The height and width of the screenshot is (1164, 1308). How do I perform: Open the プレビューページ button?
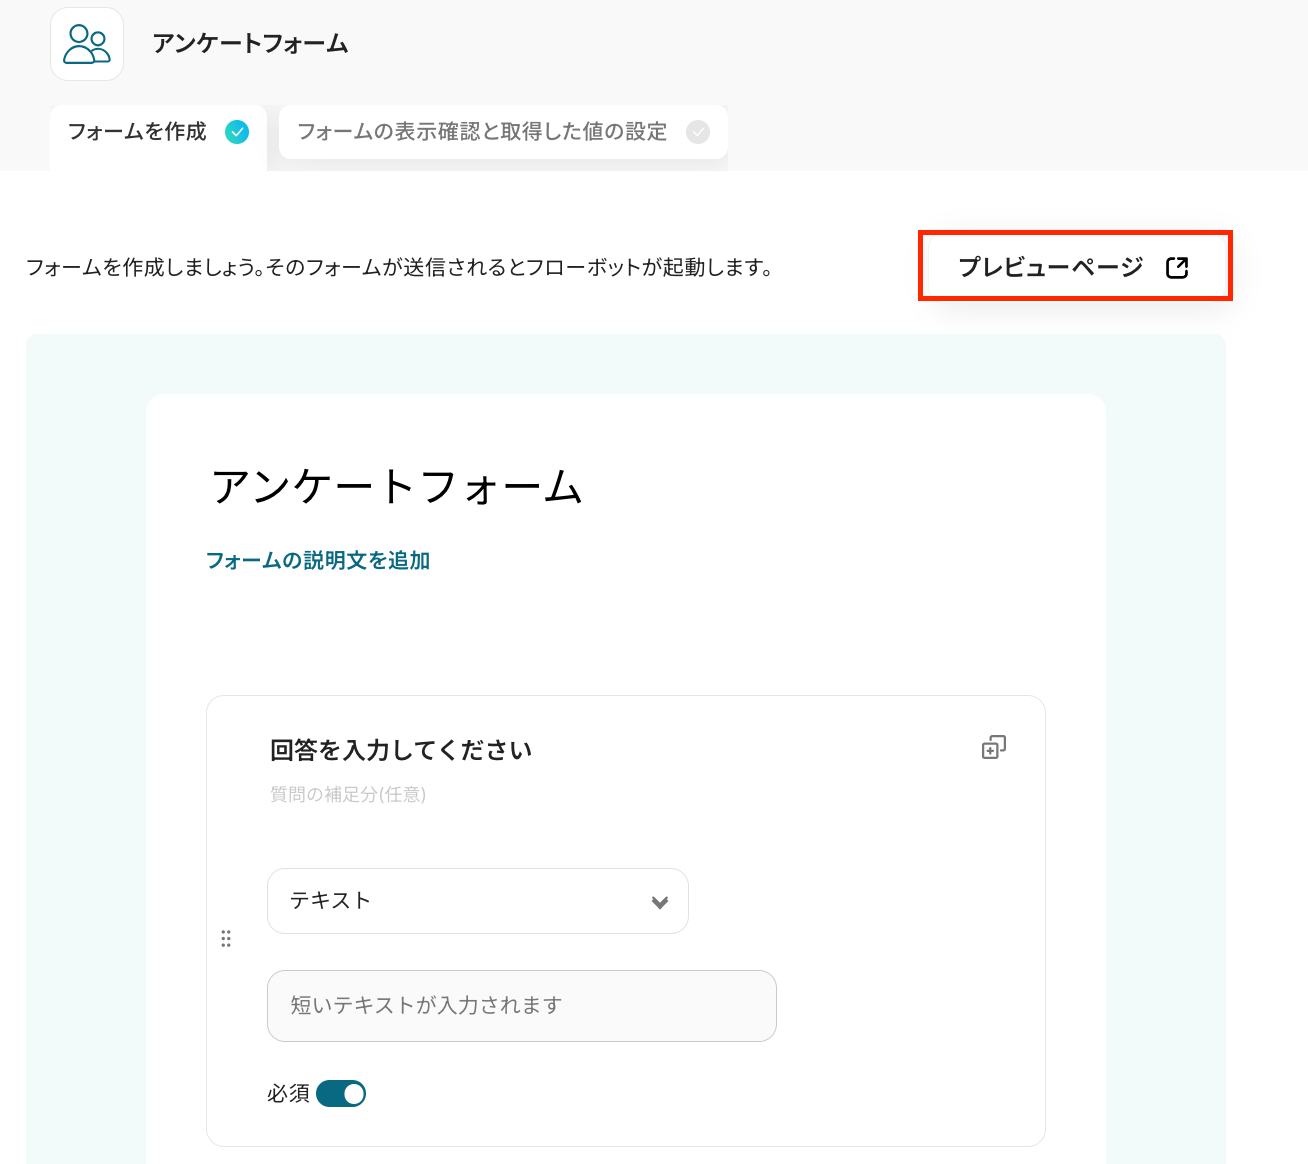pyautogui.click(x=1052, y=267)
